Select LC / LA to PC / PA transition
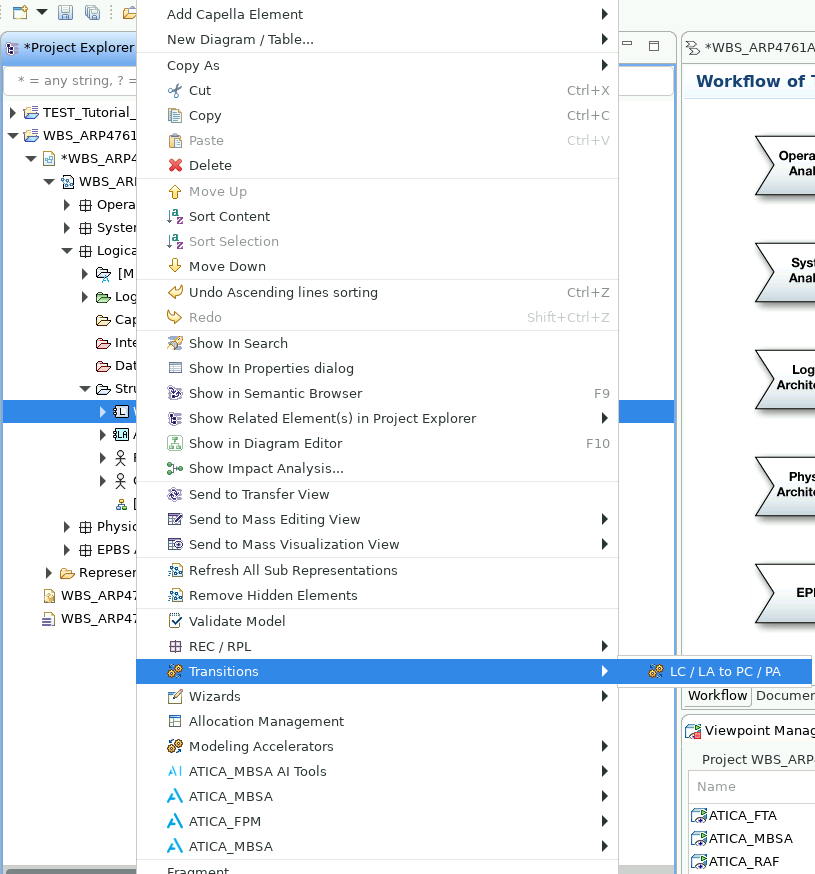Screen dimensions: 815x874 pos(715,671)
